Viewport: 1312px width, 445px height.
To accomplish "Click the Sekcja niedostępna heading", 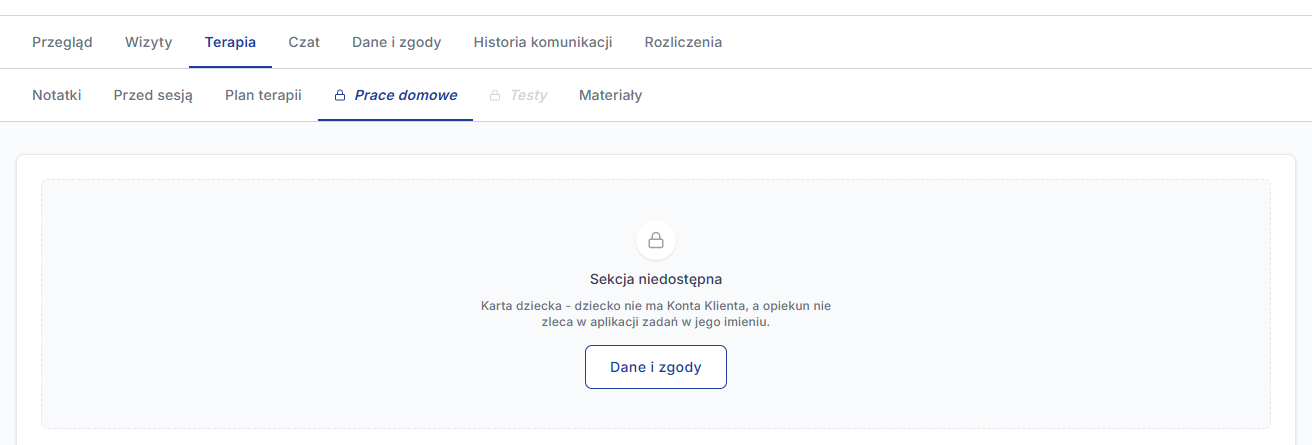I will [656, 279].
